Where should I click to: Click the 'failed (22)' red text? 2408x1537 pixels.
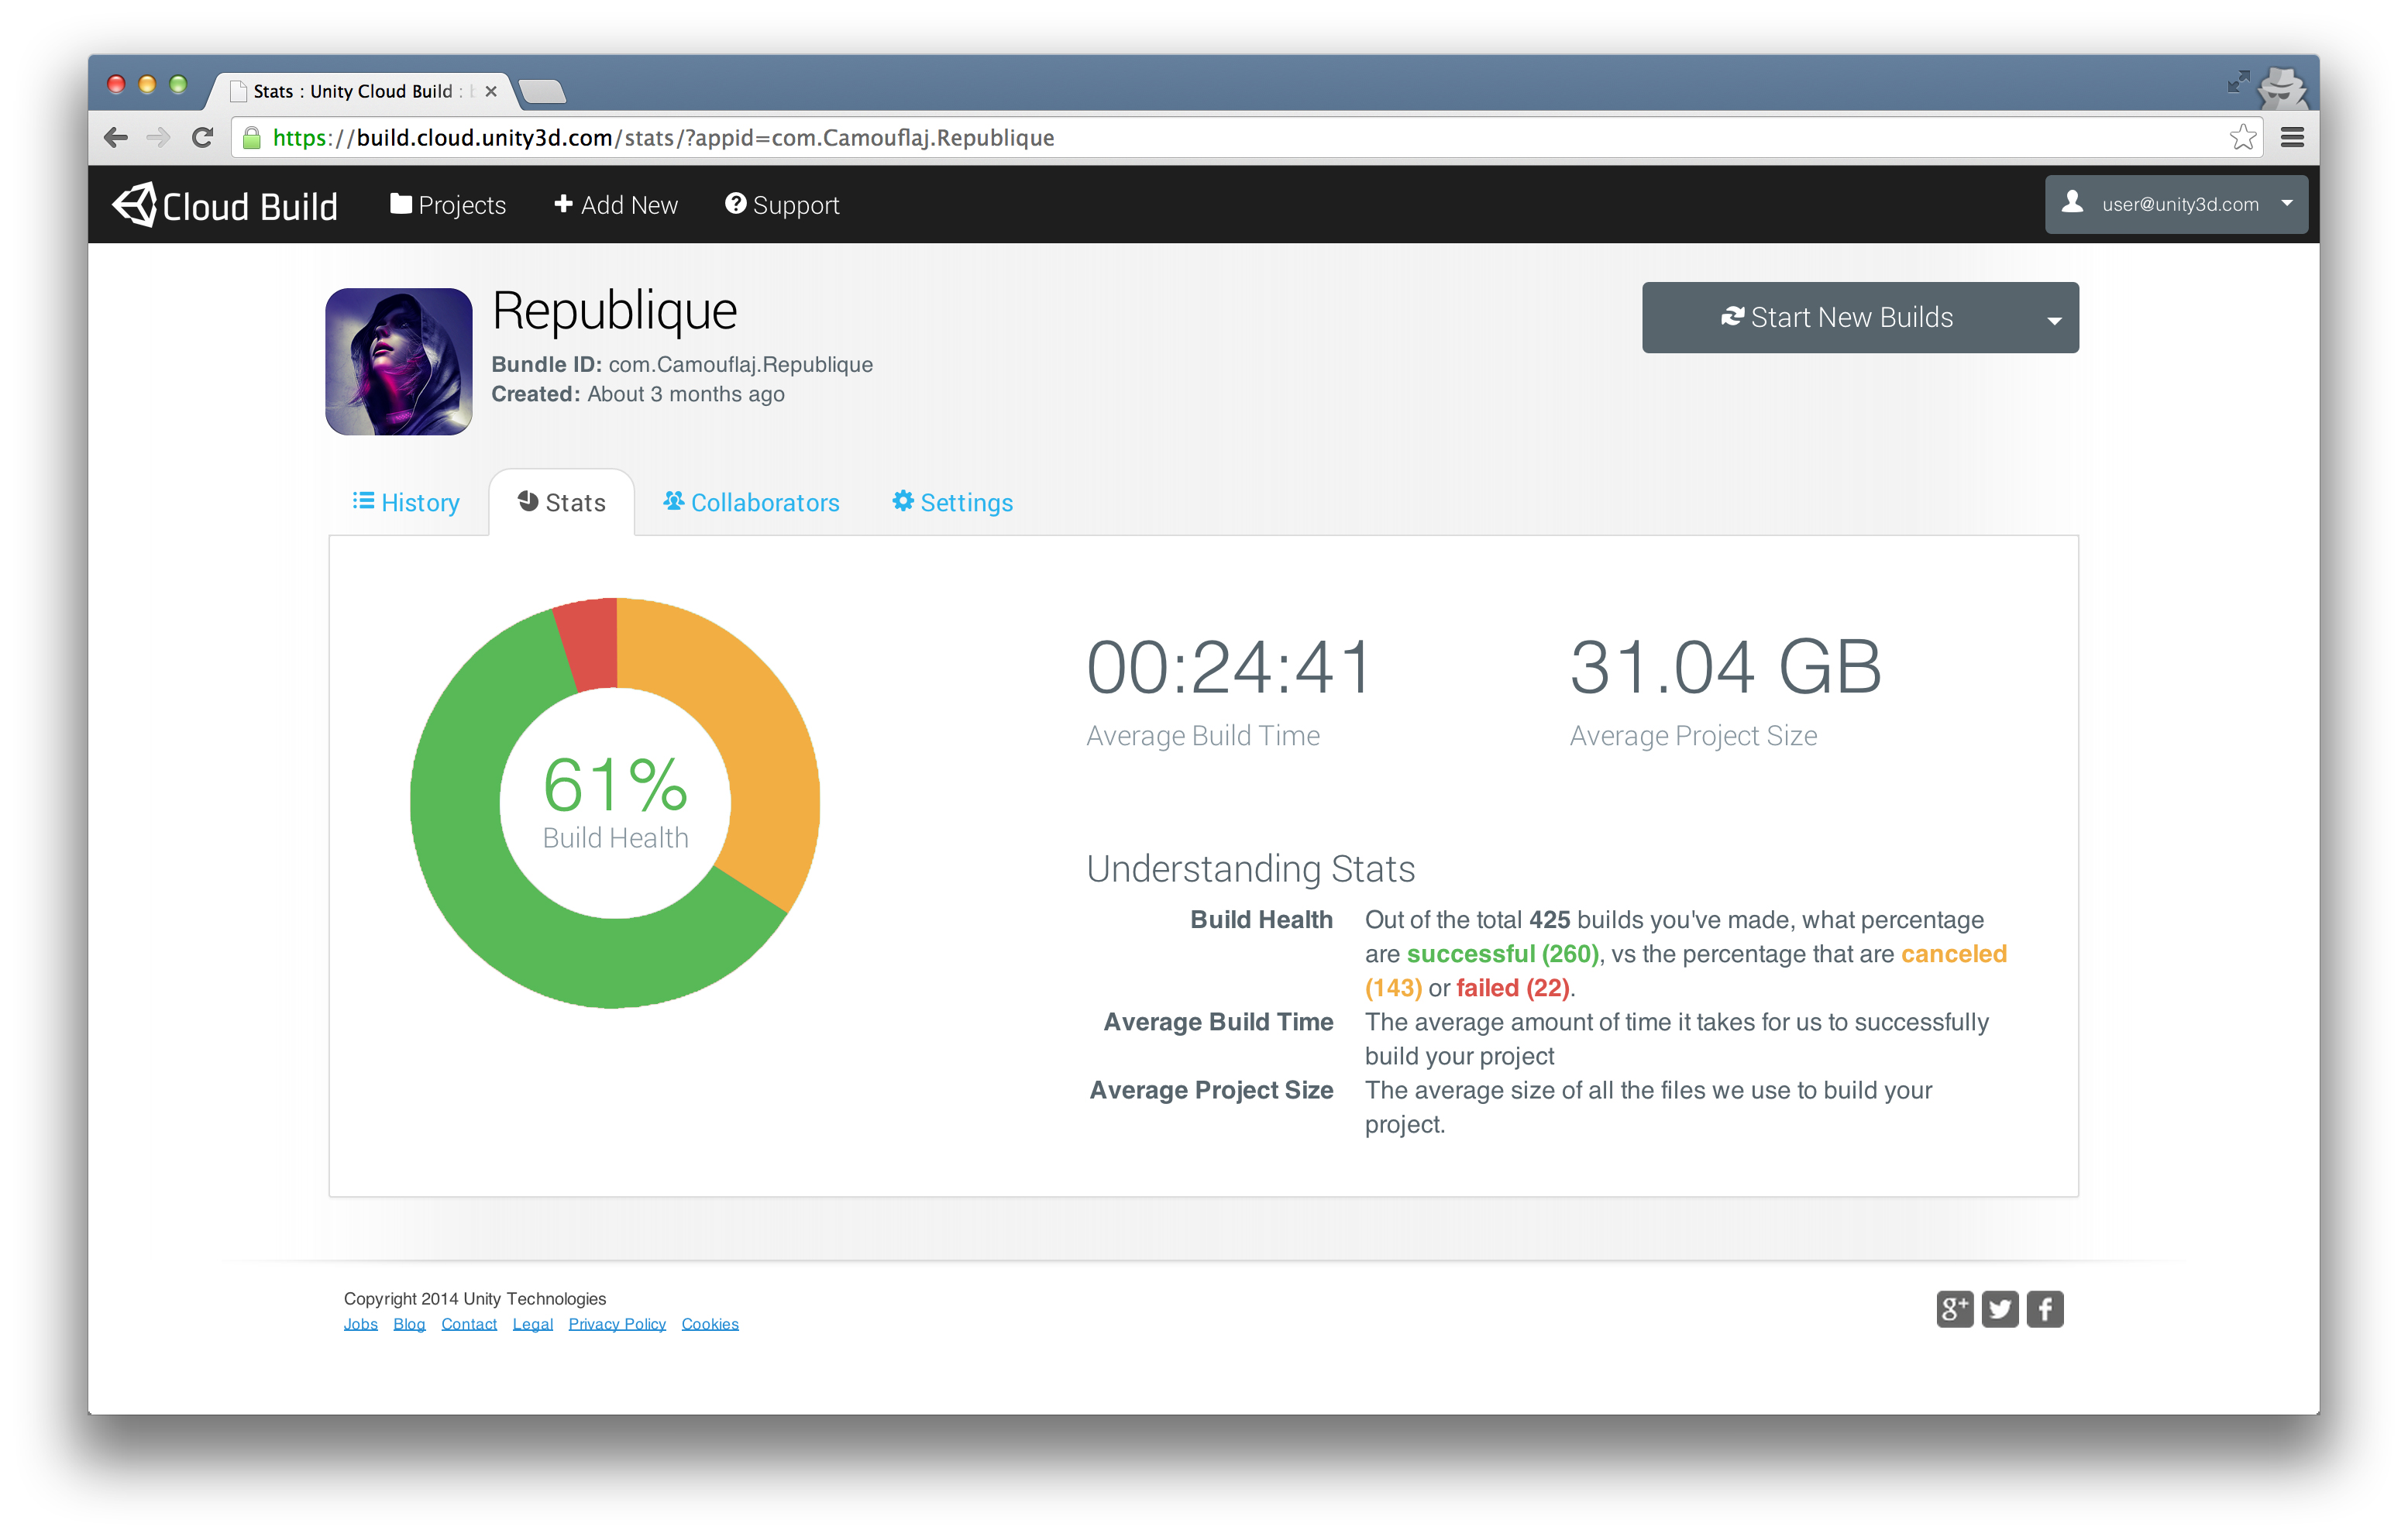pos(1513,988)
